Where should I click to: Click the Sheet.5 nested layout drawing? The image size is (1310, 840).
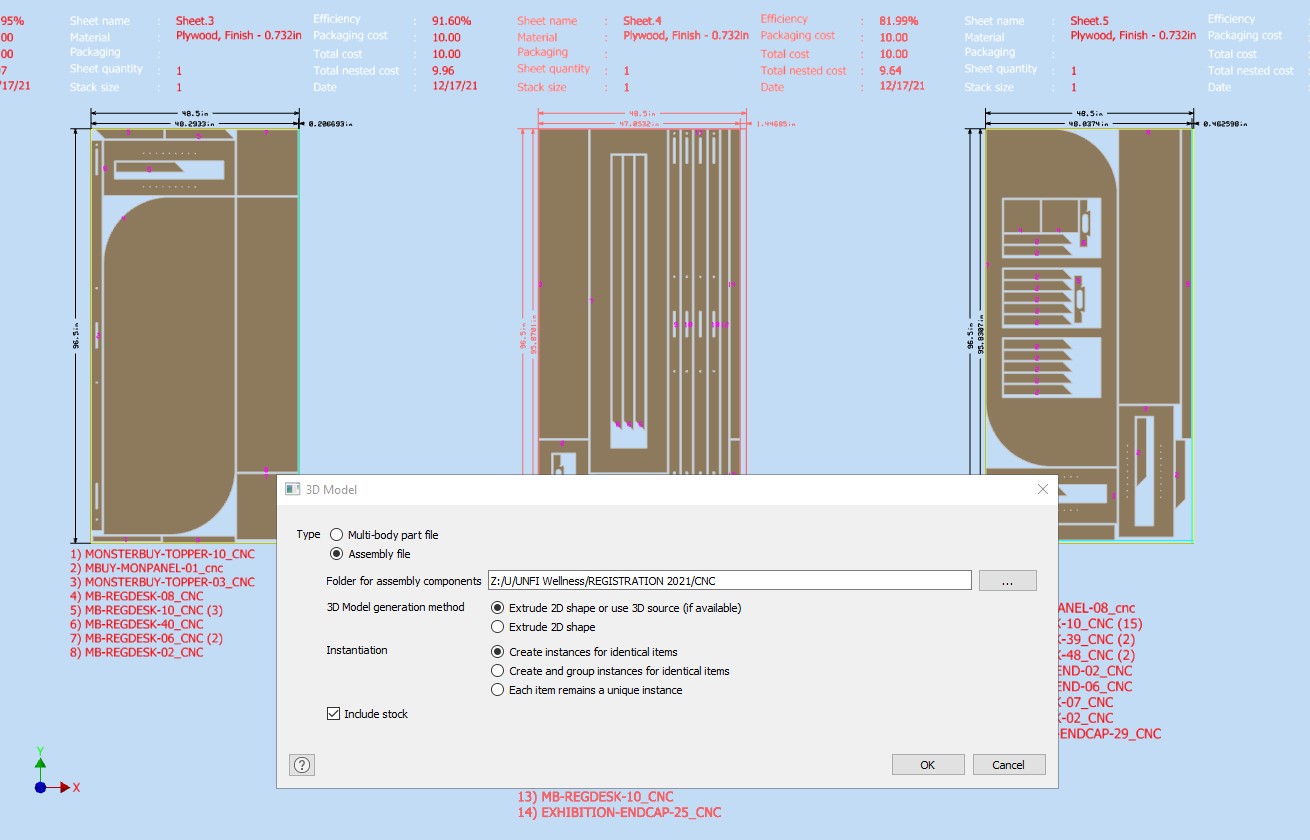[x=1089, y=335]
